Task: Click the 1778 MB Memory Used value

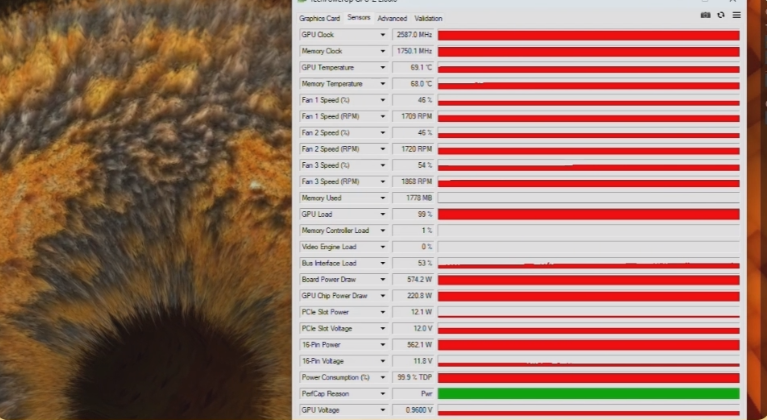Action: [413, 198]
